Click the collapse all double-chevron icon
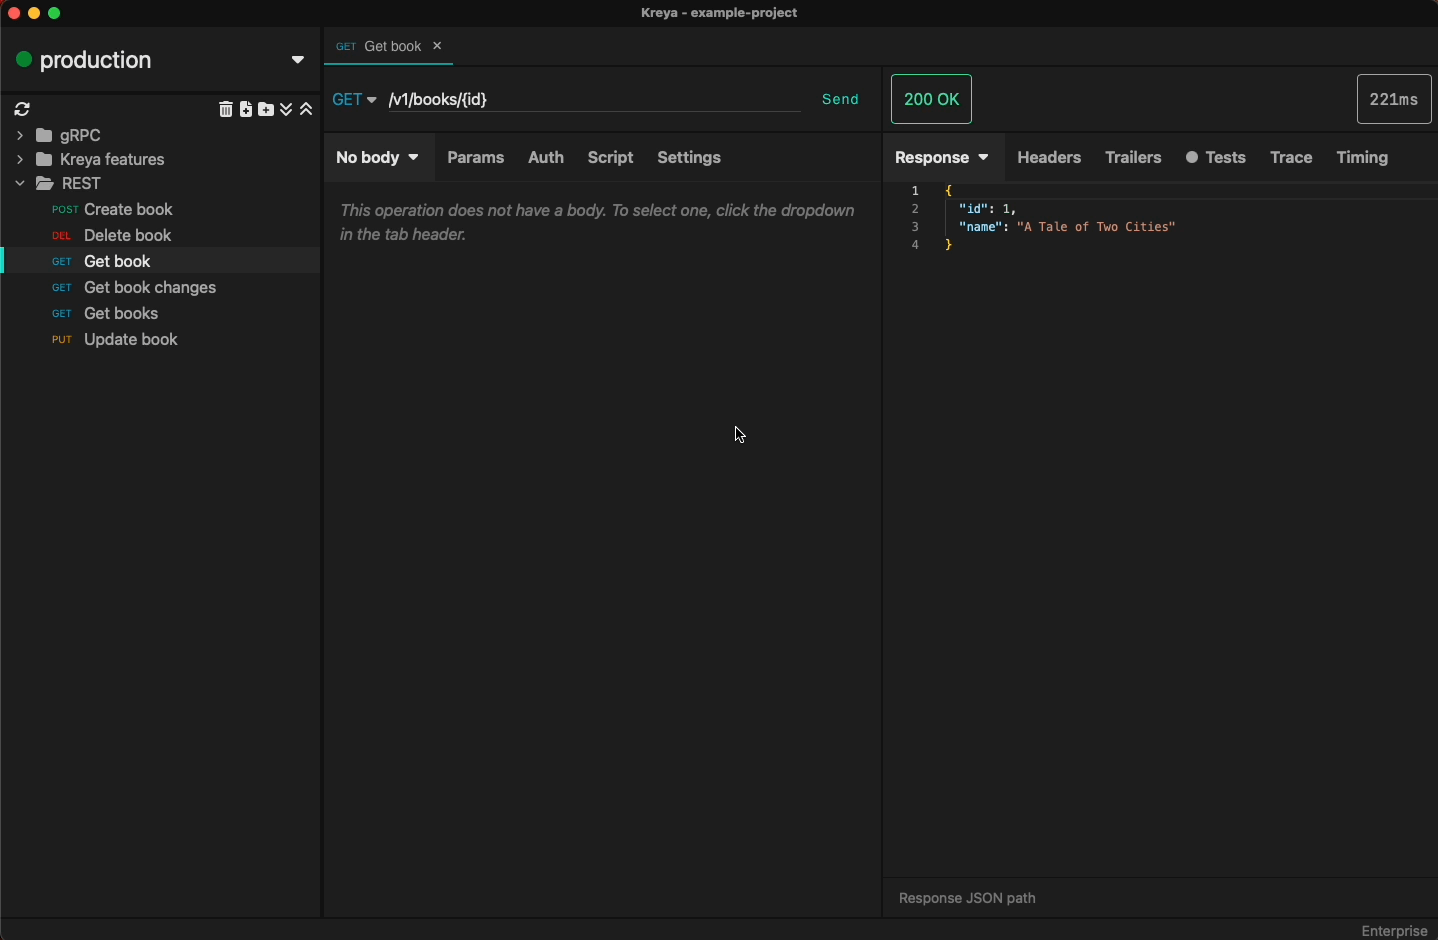 click(x=308, y=110)
